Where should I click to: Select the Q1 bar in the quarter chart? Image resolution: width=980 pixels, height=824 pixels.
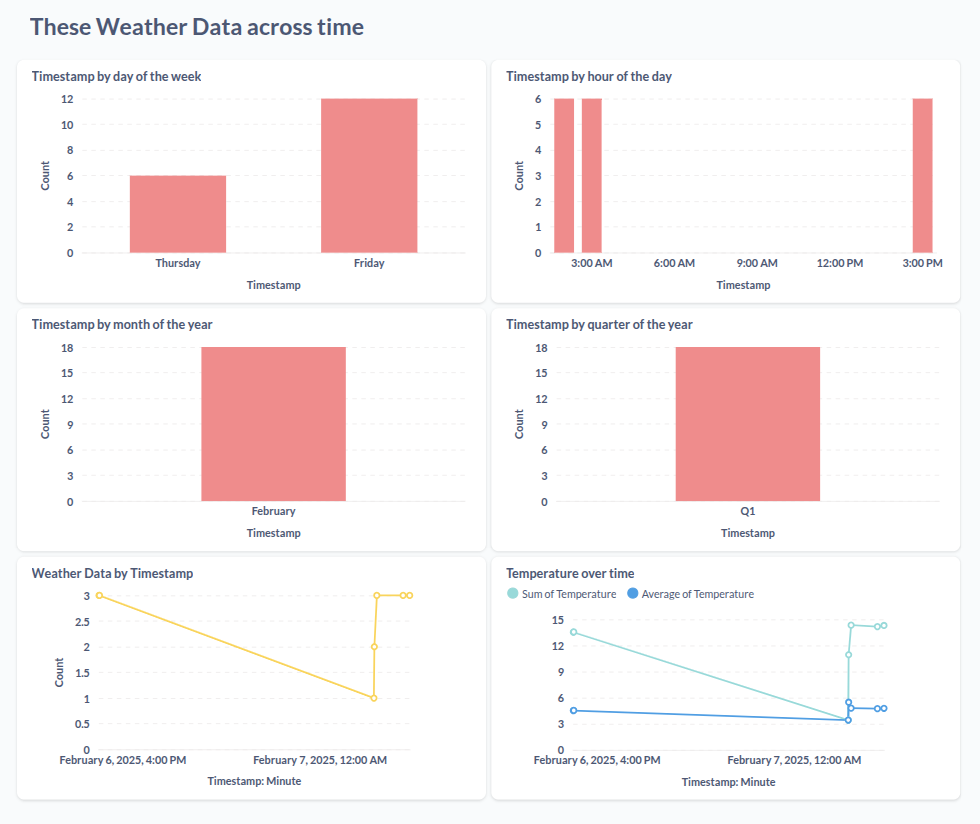pyautogui.click(x=748, y=424)
